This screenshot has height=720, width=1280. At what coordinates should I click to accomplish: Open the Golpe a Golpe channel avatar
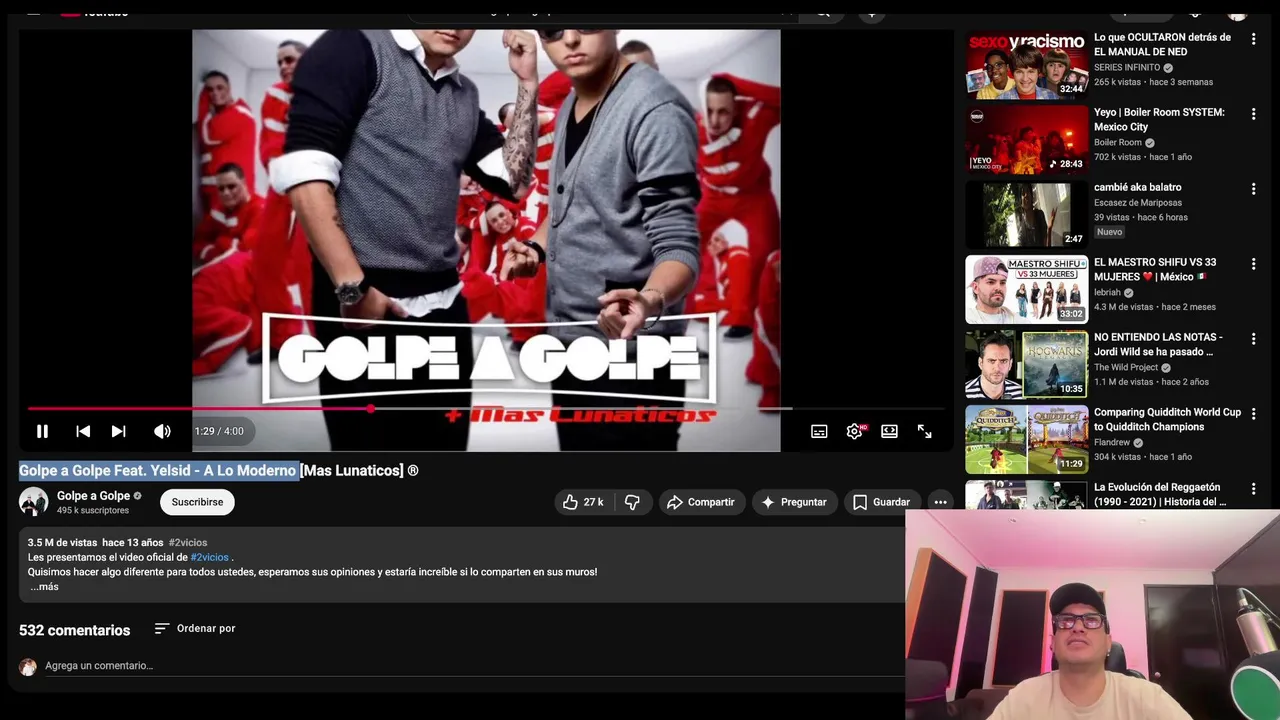coord(34,502)
